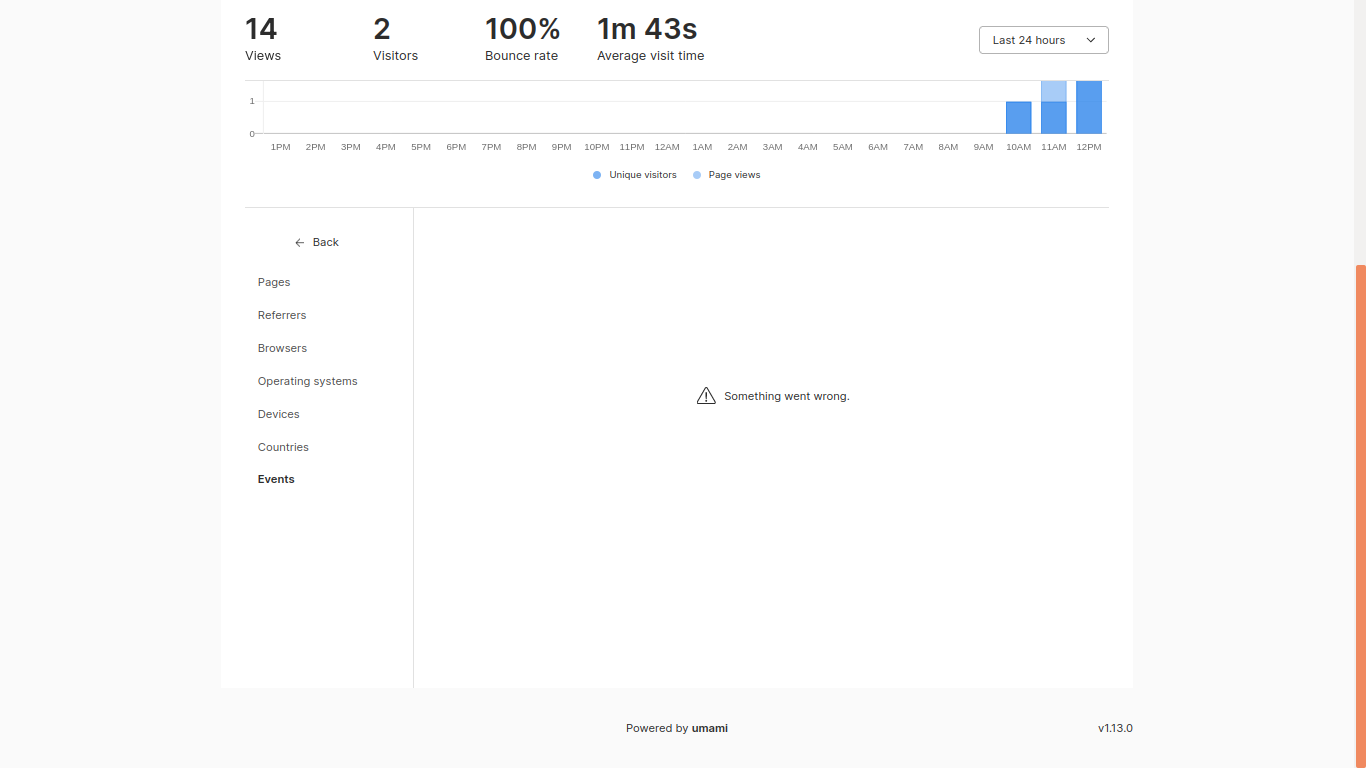This screenshot has height=768, width=1366.
Task: Toggle Unique visitors visibility in the legend
Action: [634, 174]
